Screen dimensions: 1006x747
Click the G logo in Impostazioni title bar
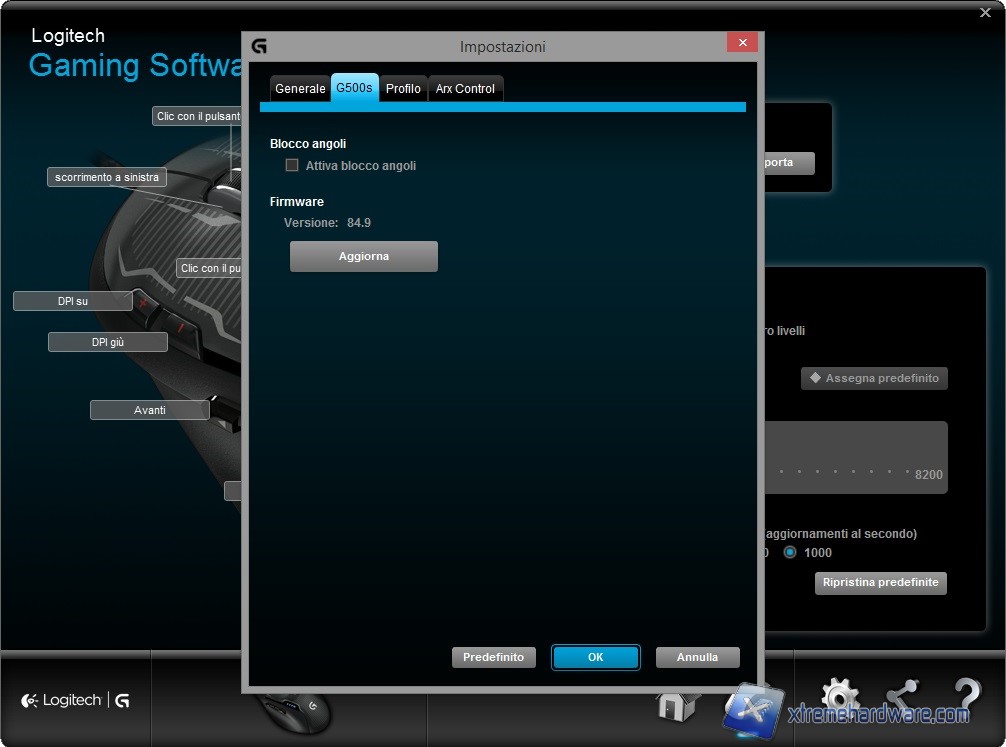259,47
